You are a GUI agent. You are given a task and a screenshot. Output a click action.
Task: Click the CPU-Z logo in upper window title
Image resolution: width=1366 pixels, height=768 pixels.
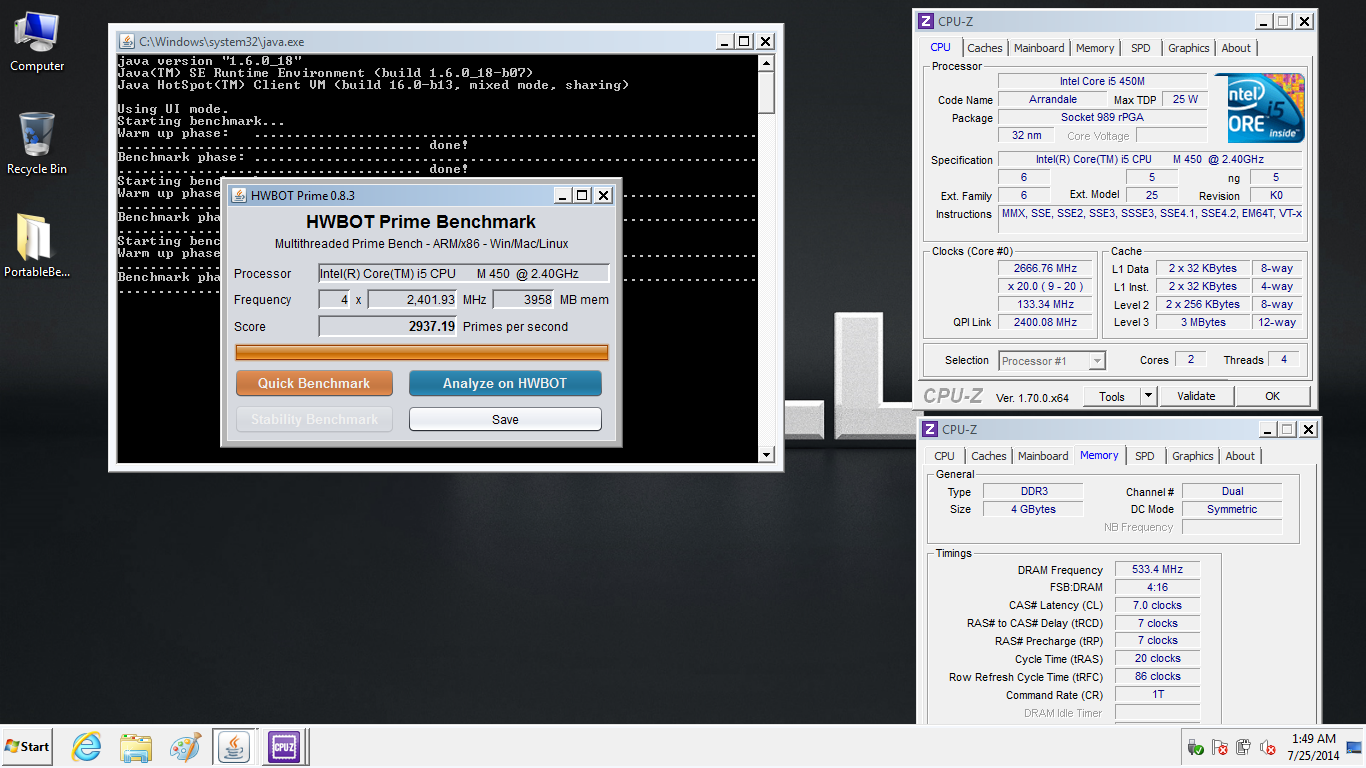click(x=928, y=21)
